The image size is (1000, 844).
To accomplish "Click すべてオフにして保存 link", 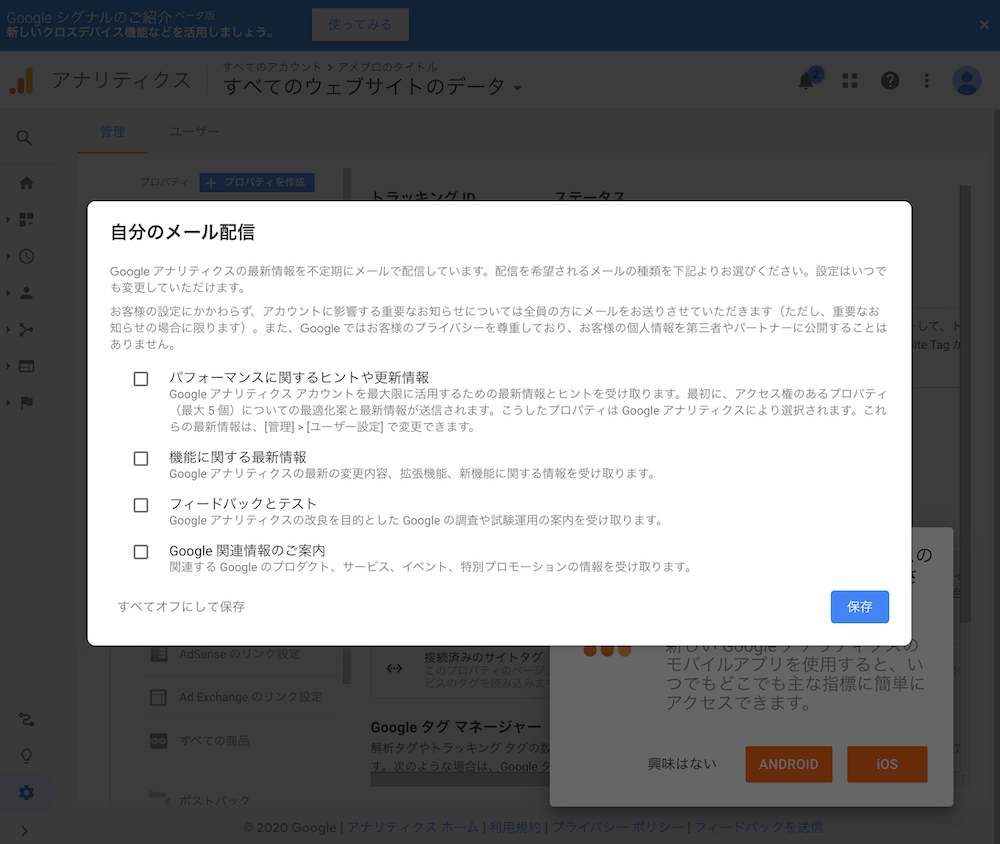I will point(181,607).
